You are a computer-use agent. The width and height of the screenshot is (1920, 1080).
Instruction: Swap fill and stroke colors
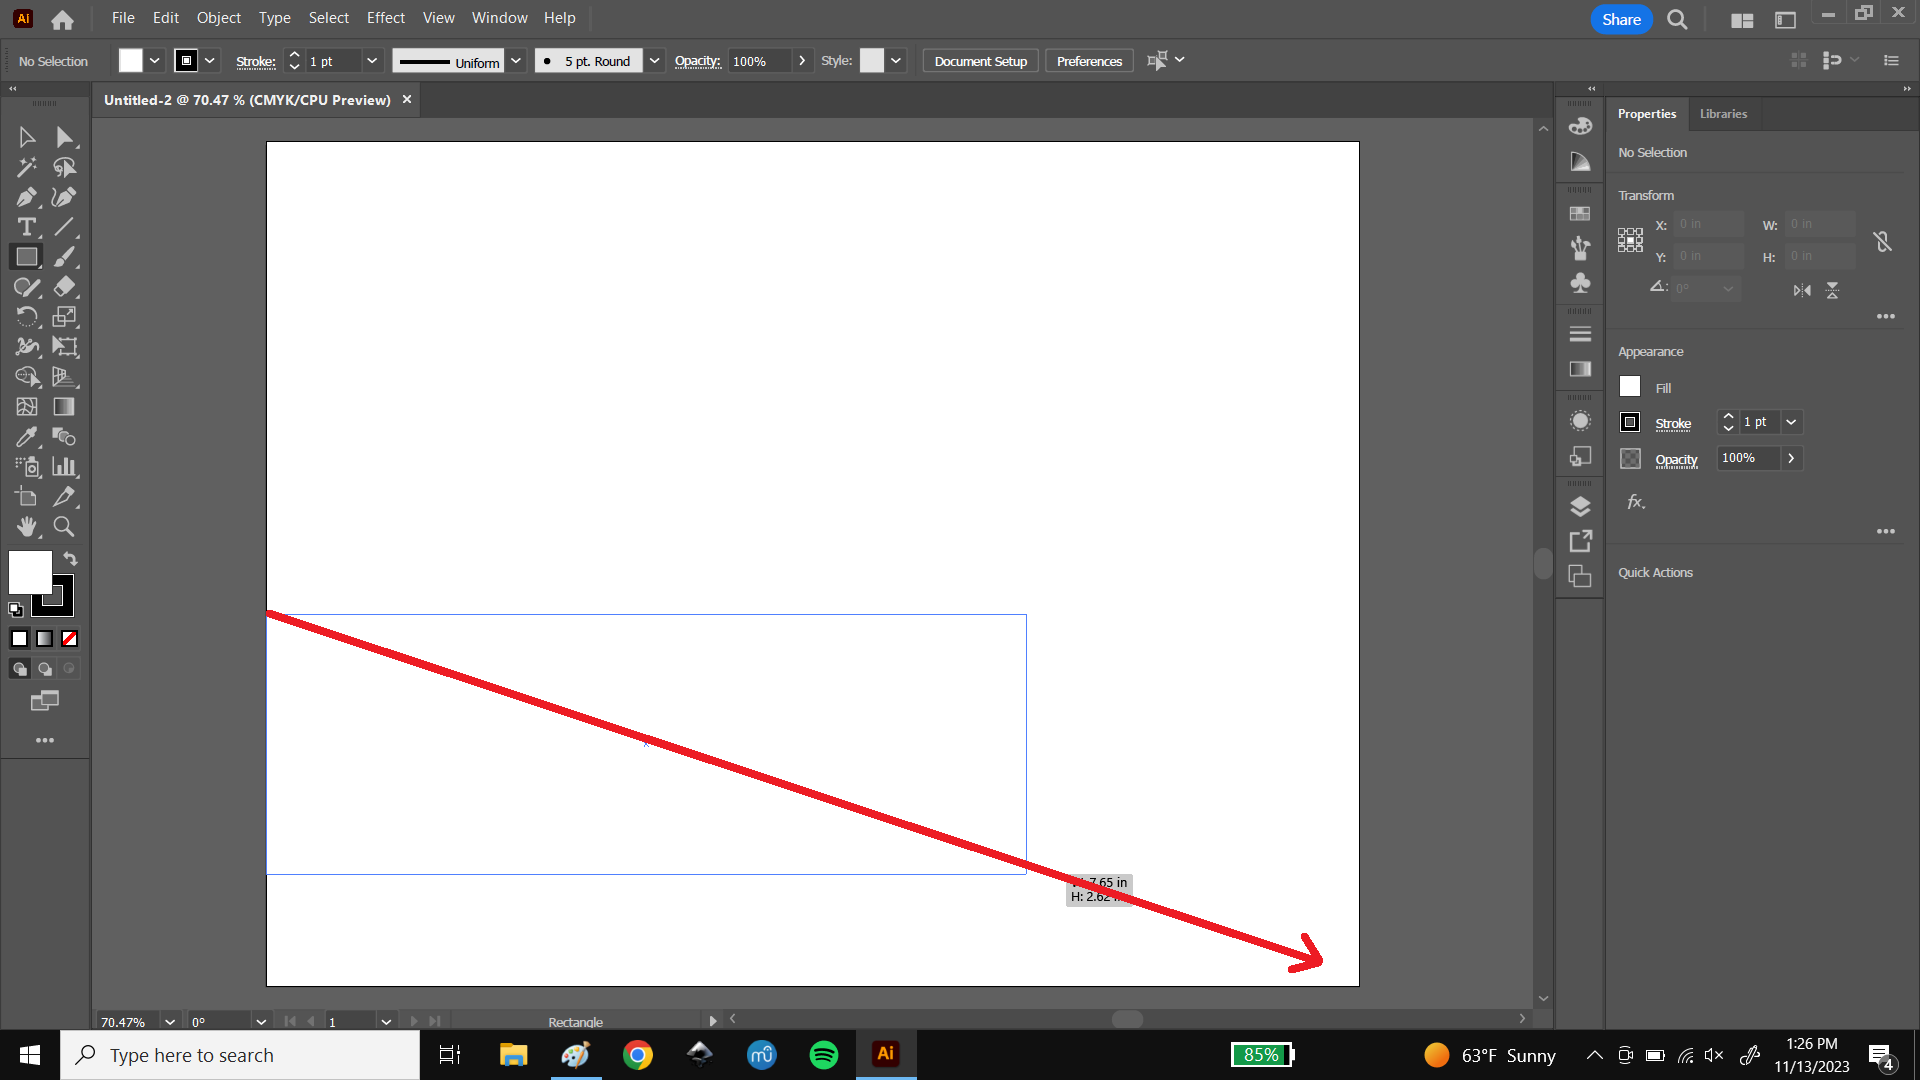[x=70, y=559]
